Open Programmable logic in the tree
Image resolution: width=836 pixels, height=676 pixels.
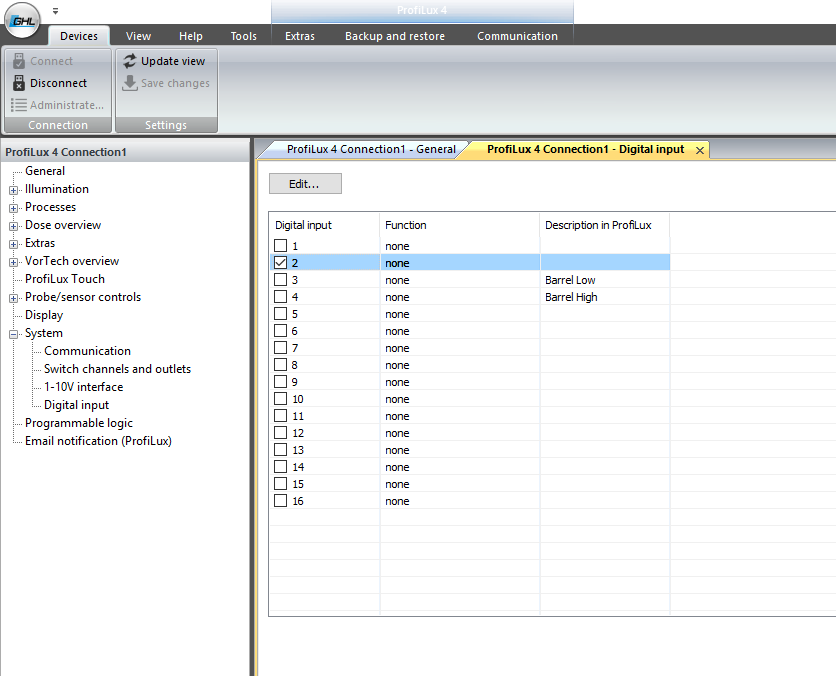pos(79,423)
